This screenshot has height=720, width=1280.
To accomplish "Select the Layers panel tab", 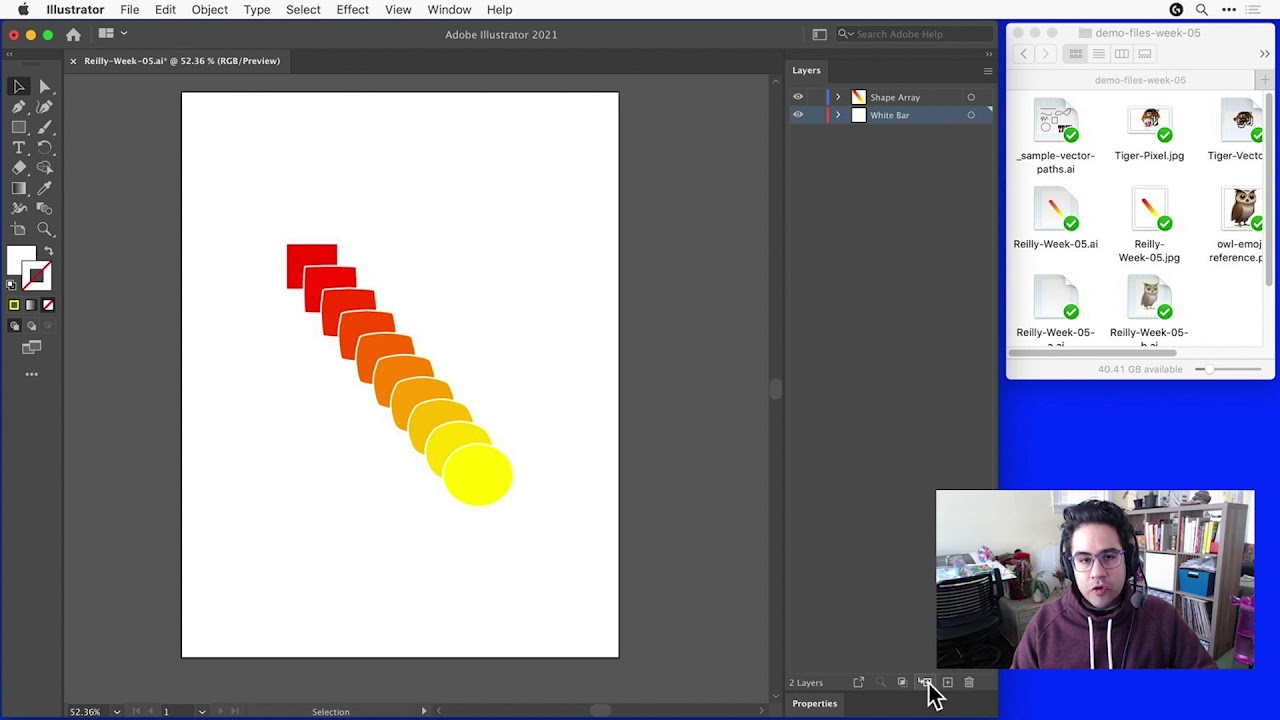I will pyautogui.click(x=806, y=71).
